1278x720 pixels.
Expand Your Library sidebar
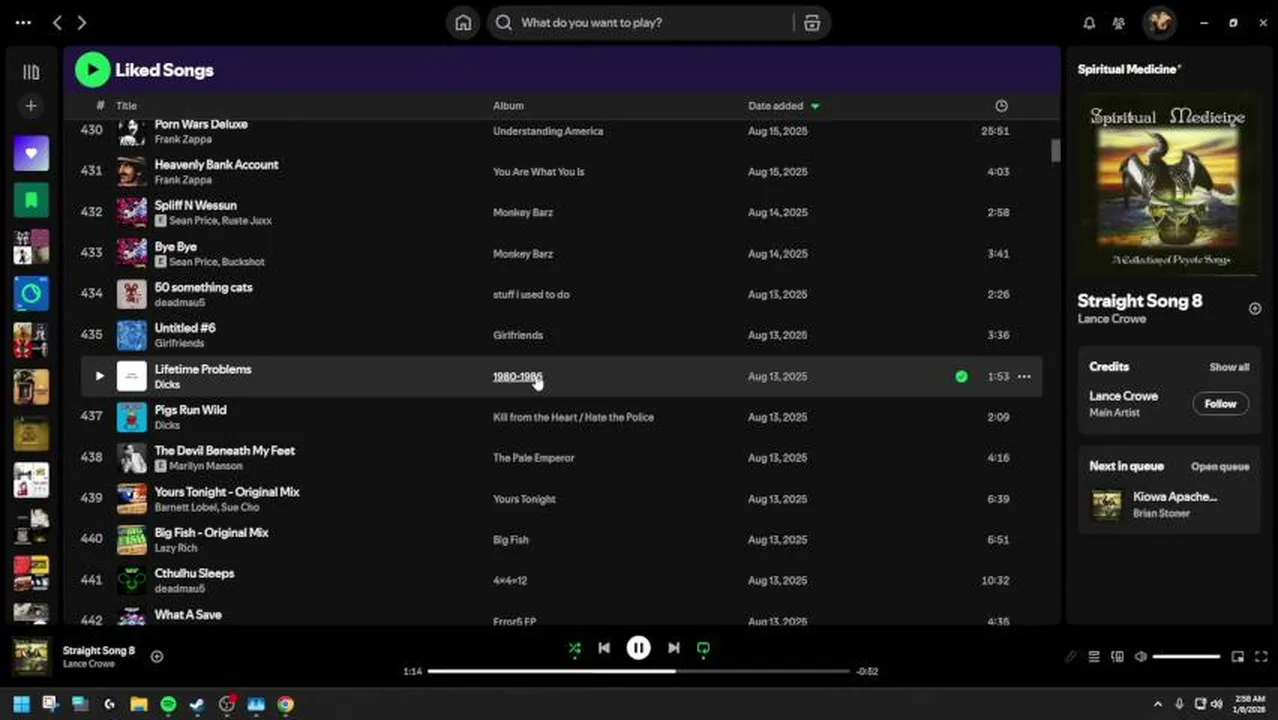[x=31, y=72]
